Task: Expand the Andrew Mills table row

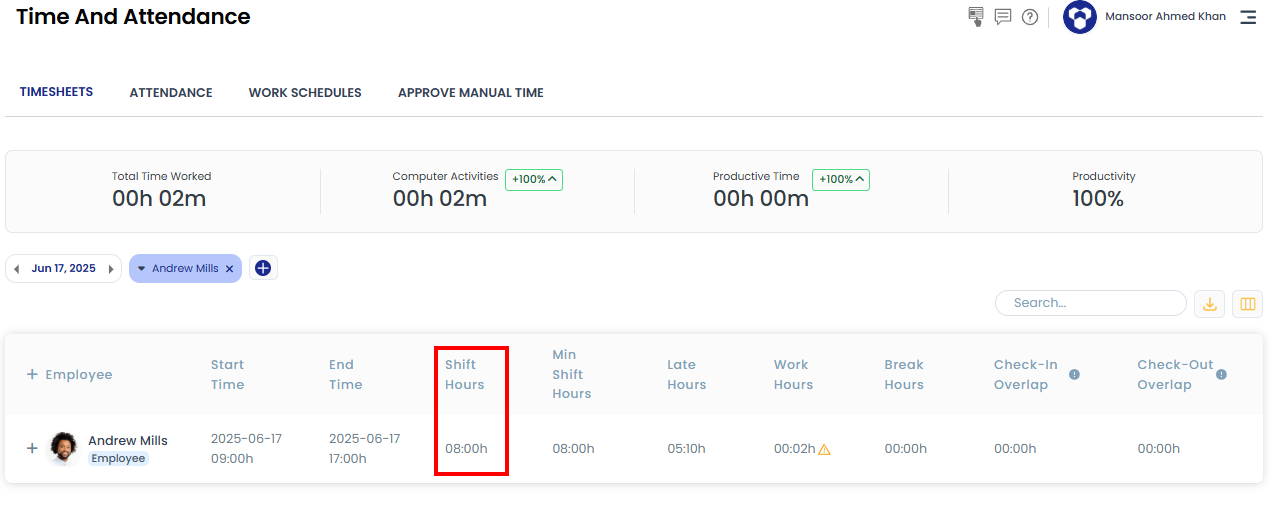Action: point(32,449)
